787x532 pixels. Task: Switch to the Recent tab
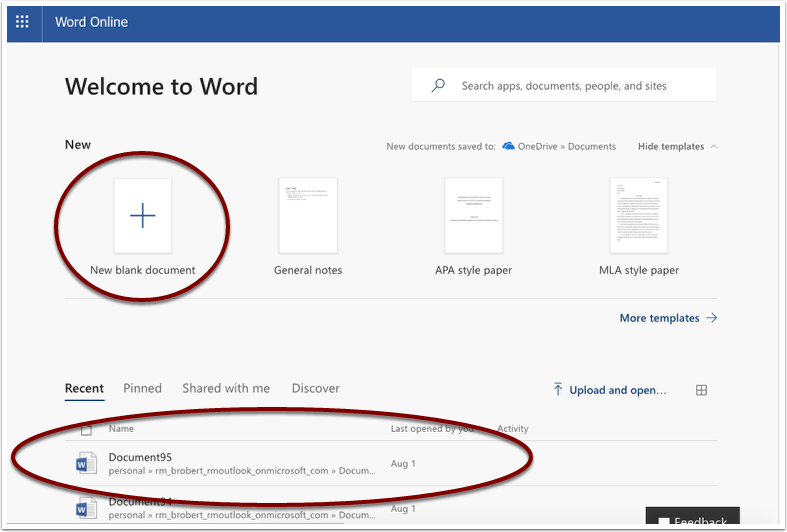point(84,388)
